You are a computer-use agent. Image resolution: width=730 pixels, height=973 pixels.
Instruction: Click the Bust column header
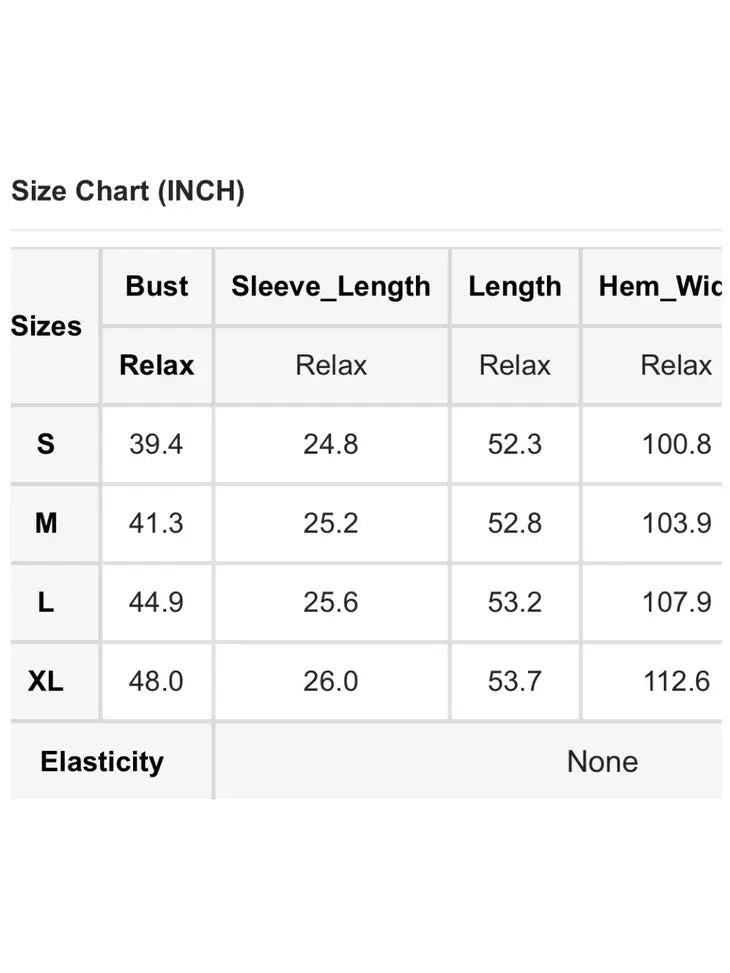coord(157,286)
